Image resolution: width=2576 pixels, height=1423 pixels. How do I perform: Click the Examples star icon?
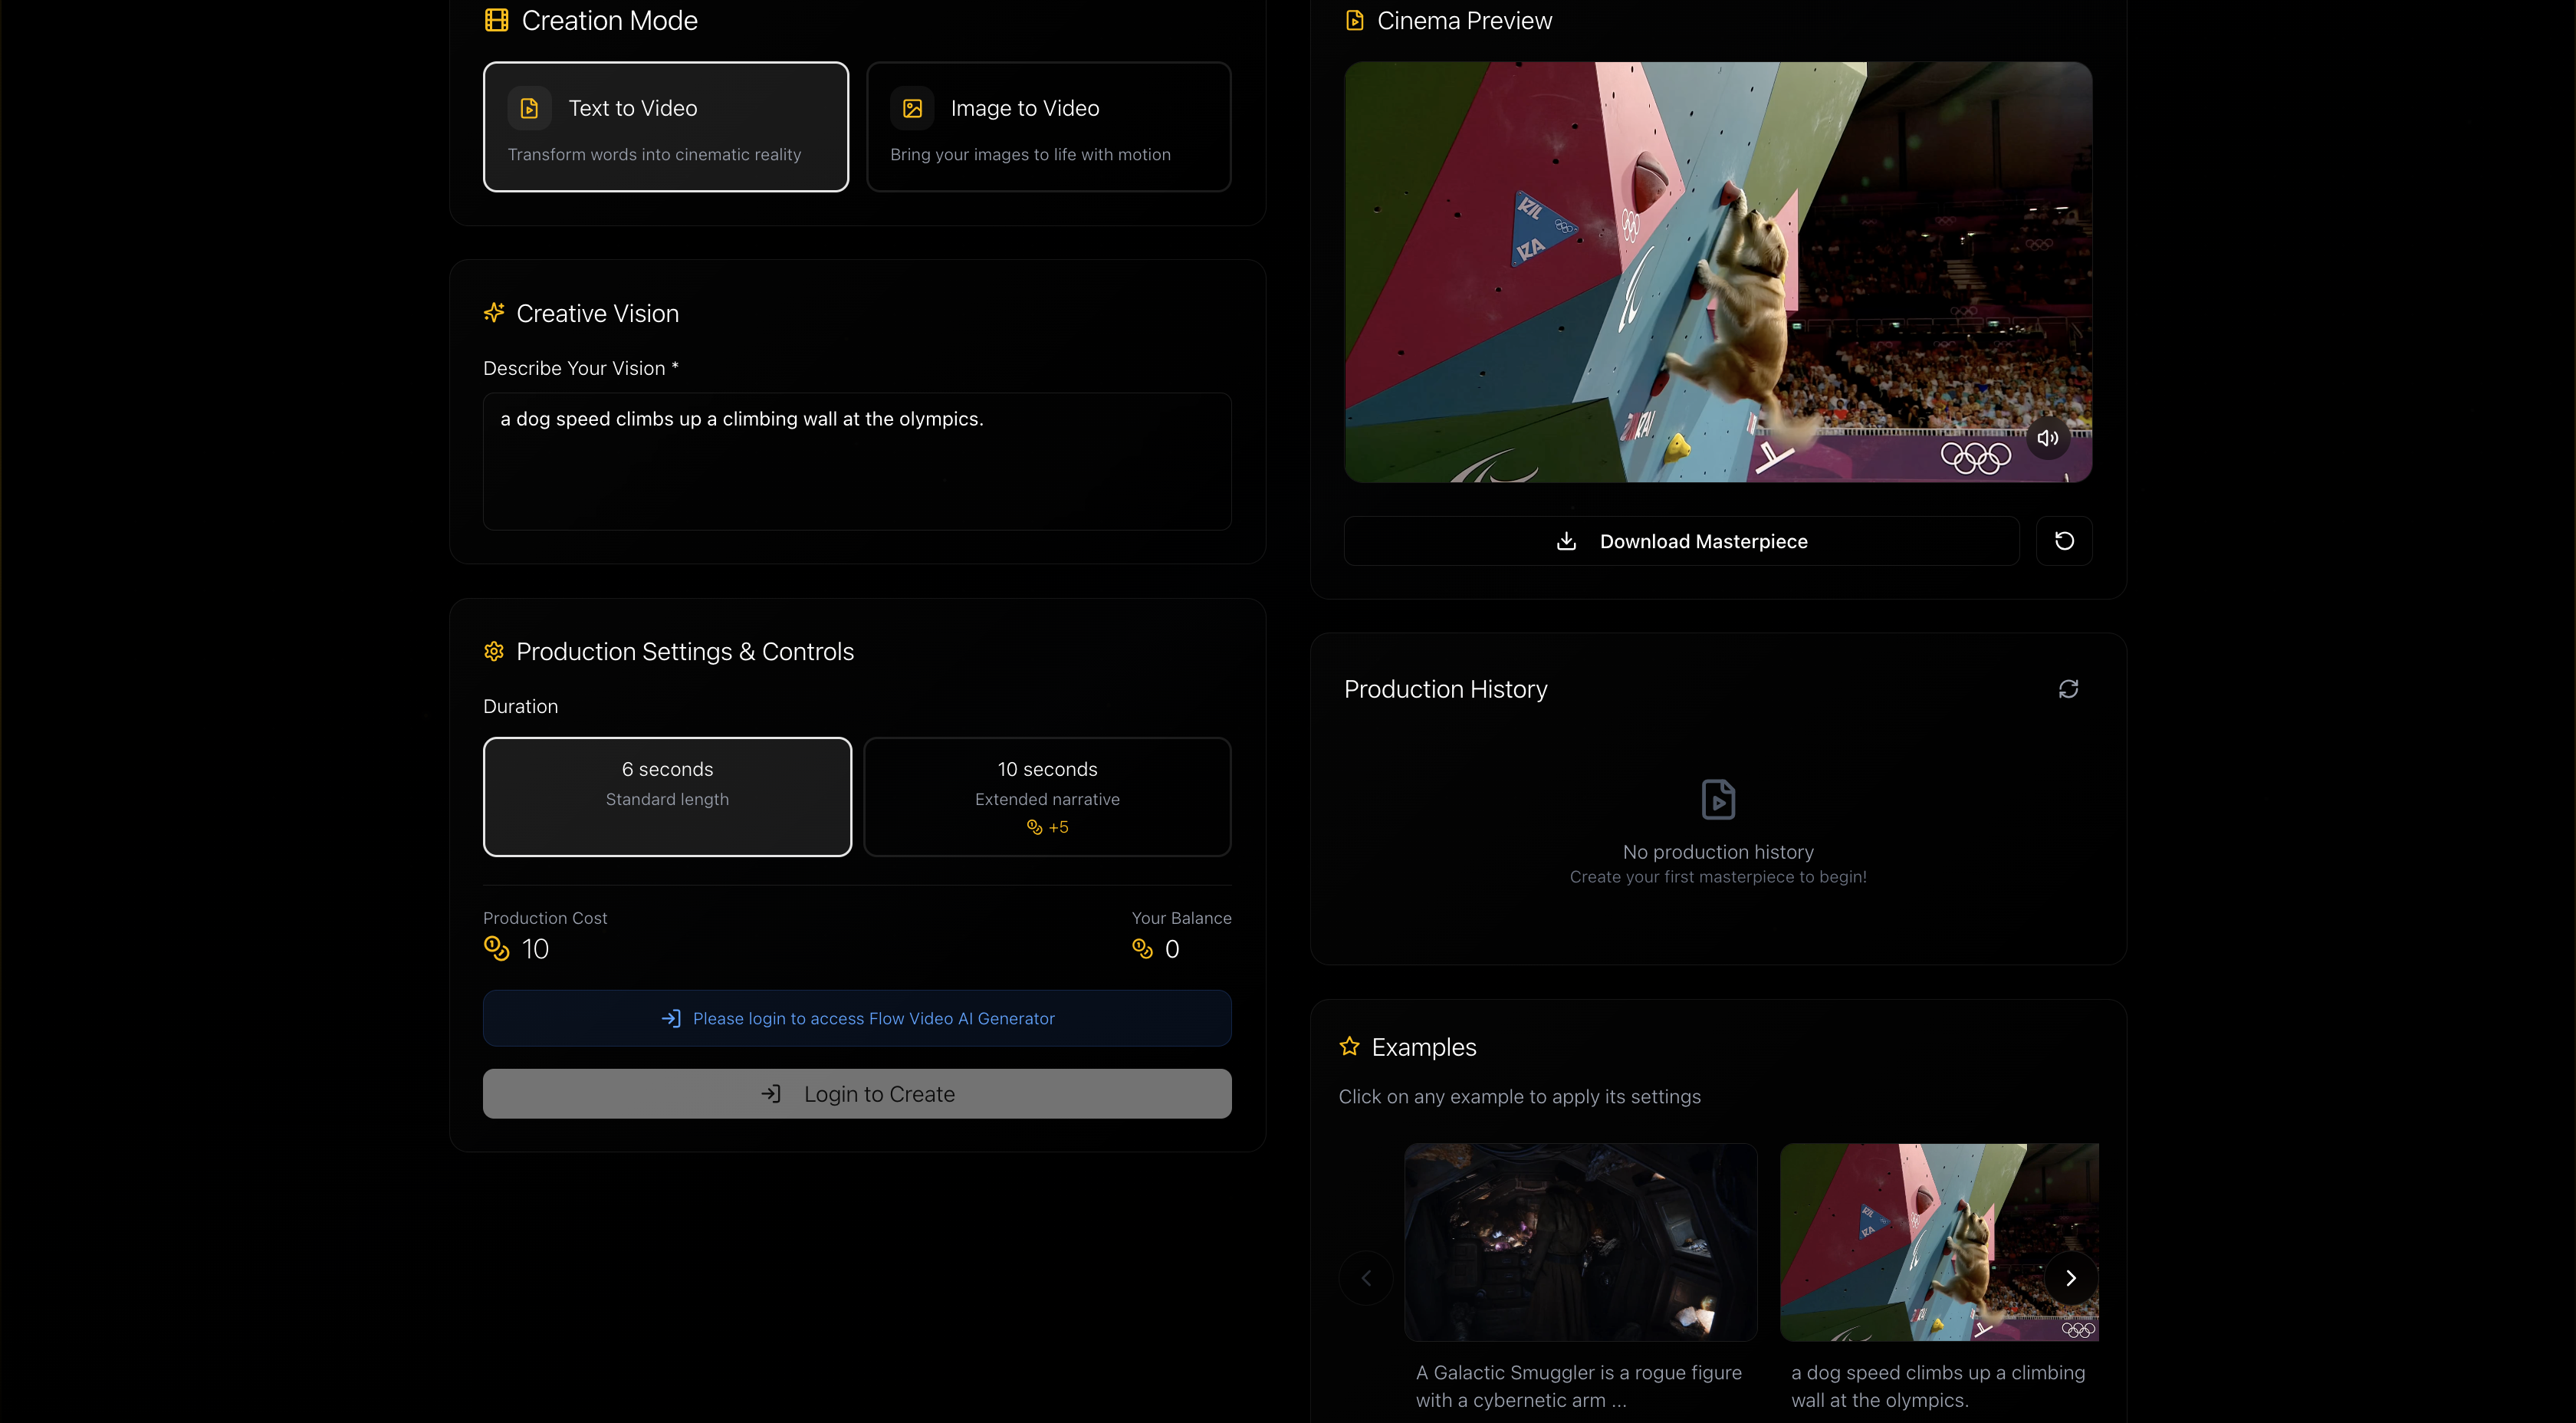1349,1047
